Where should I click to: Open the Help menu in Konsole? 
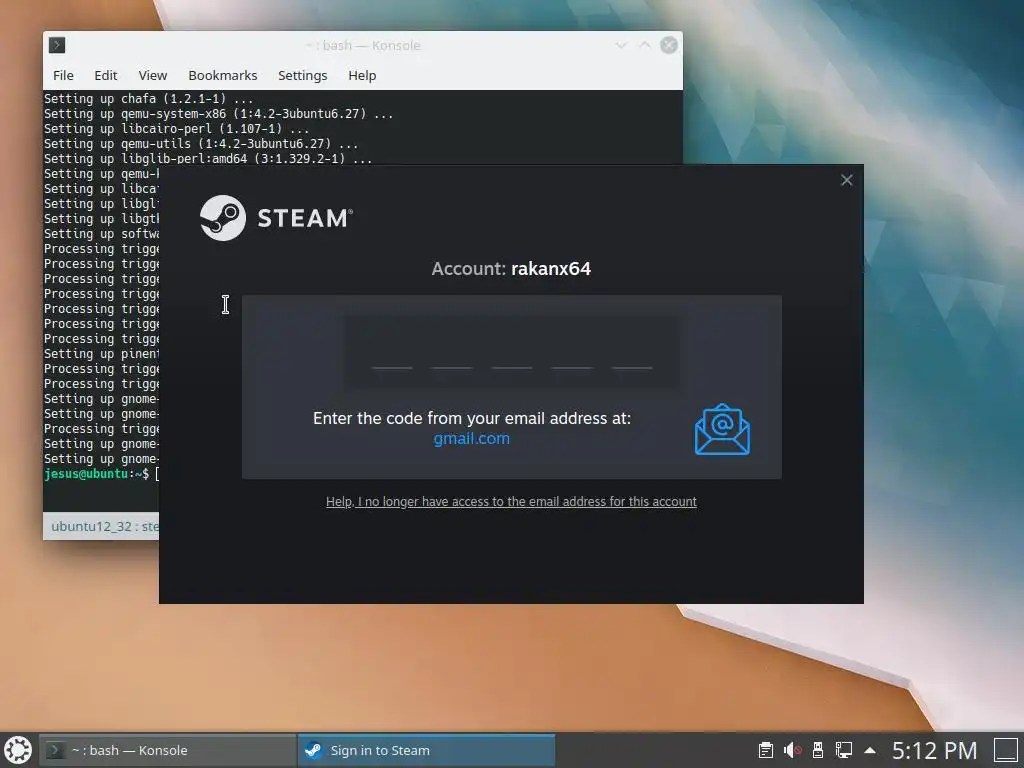pyautogui.click(x=362, y=75)
